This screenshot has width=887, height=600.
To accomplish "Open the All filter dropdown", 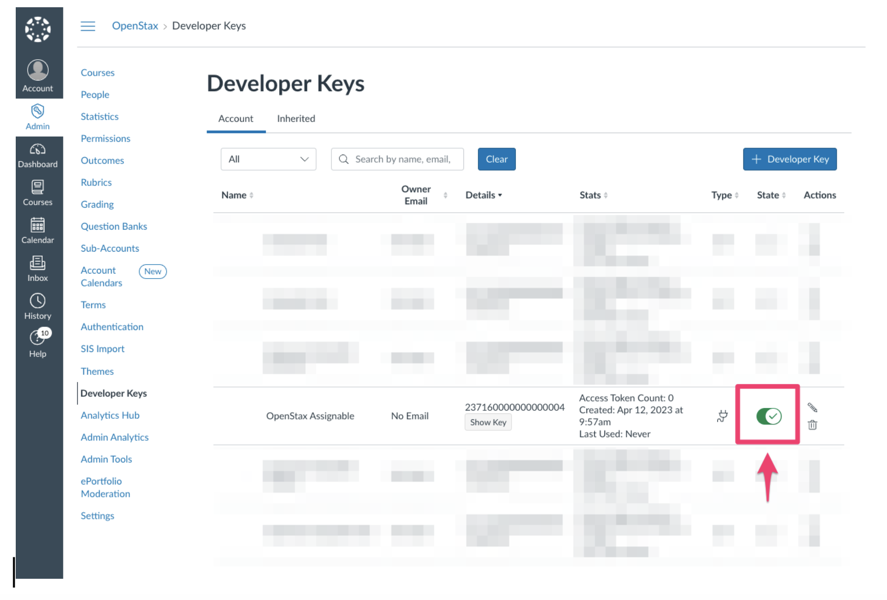I will click(267, 158).
